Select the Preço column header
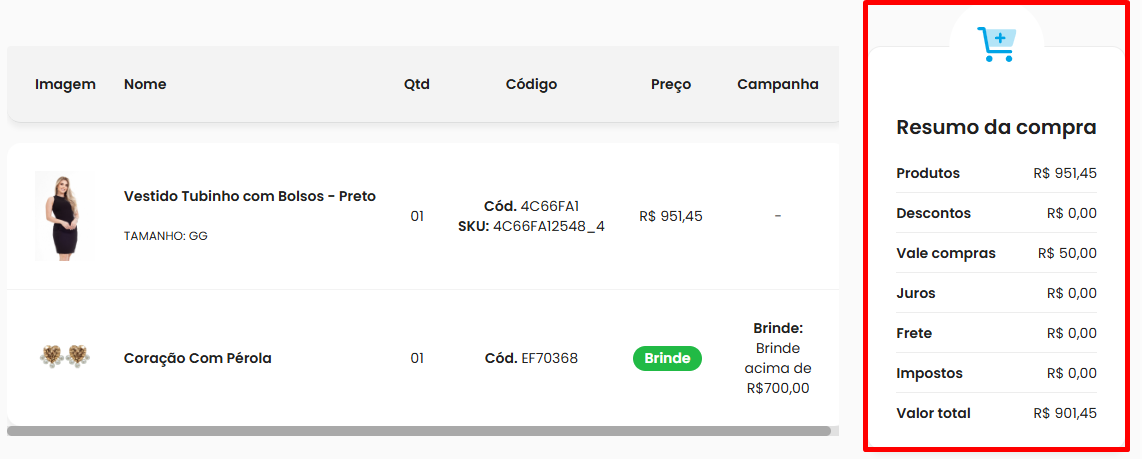This screenshot has width=1142, height=459. (x=671, y=85)
